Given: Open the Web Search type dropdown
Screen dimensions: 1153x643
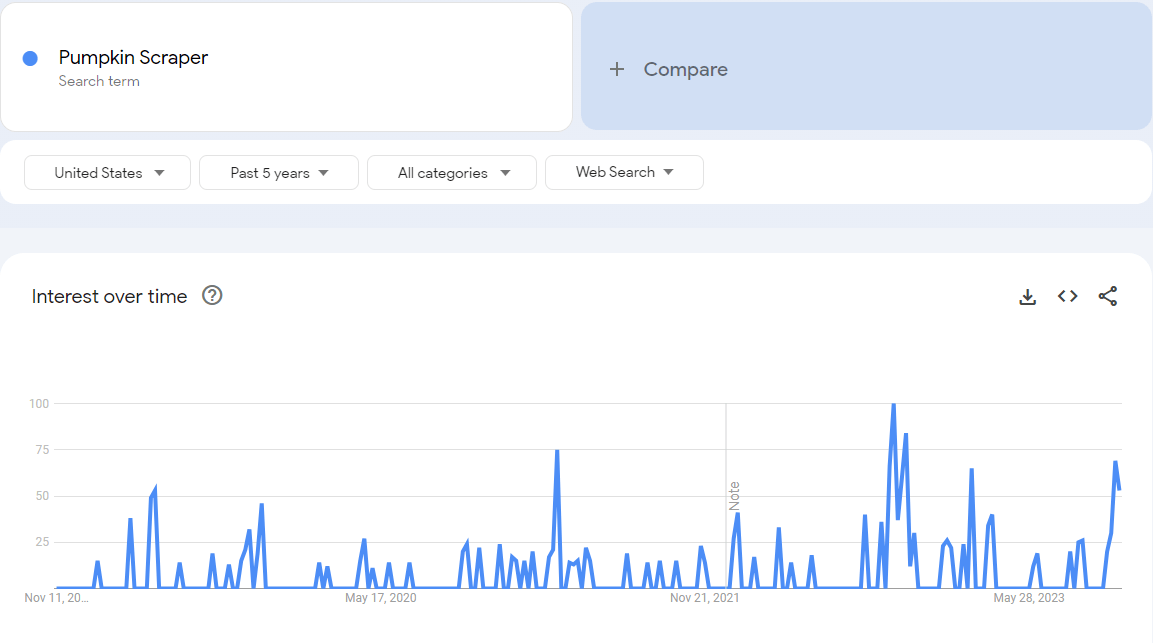Looking at the screenshot, I should 624,172.
